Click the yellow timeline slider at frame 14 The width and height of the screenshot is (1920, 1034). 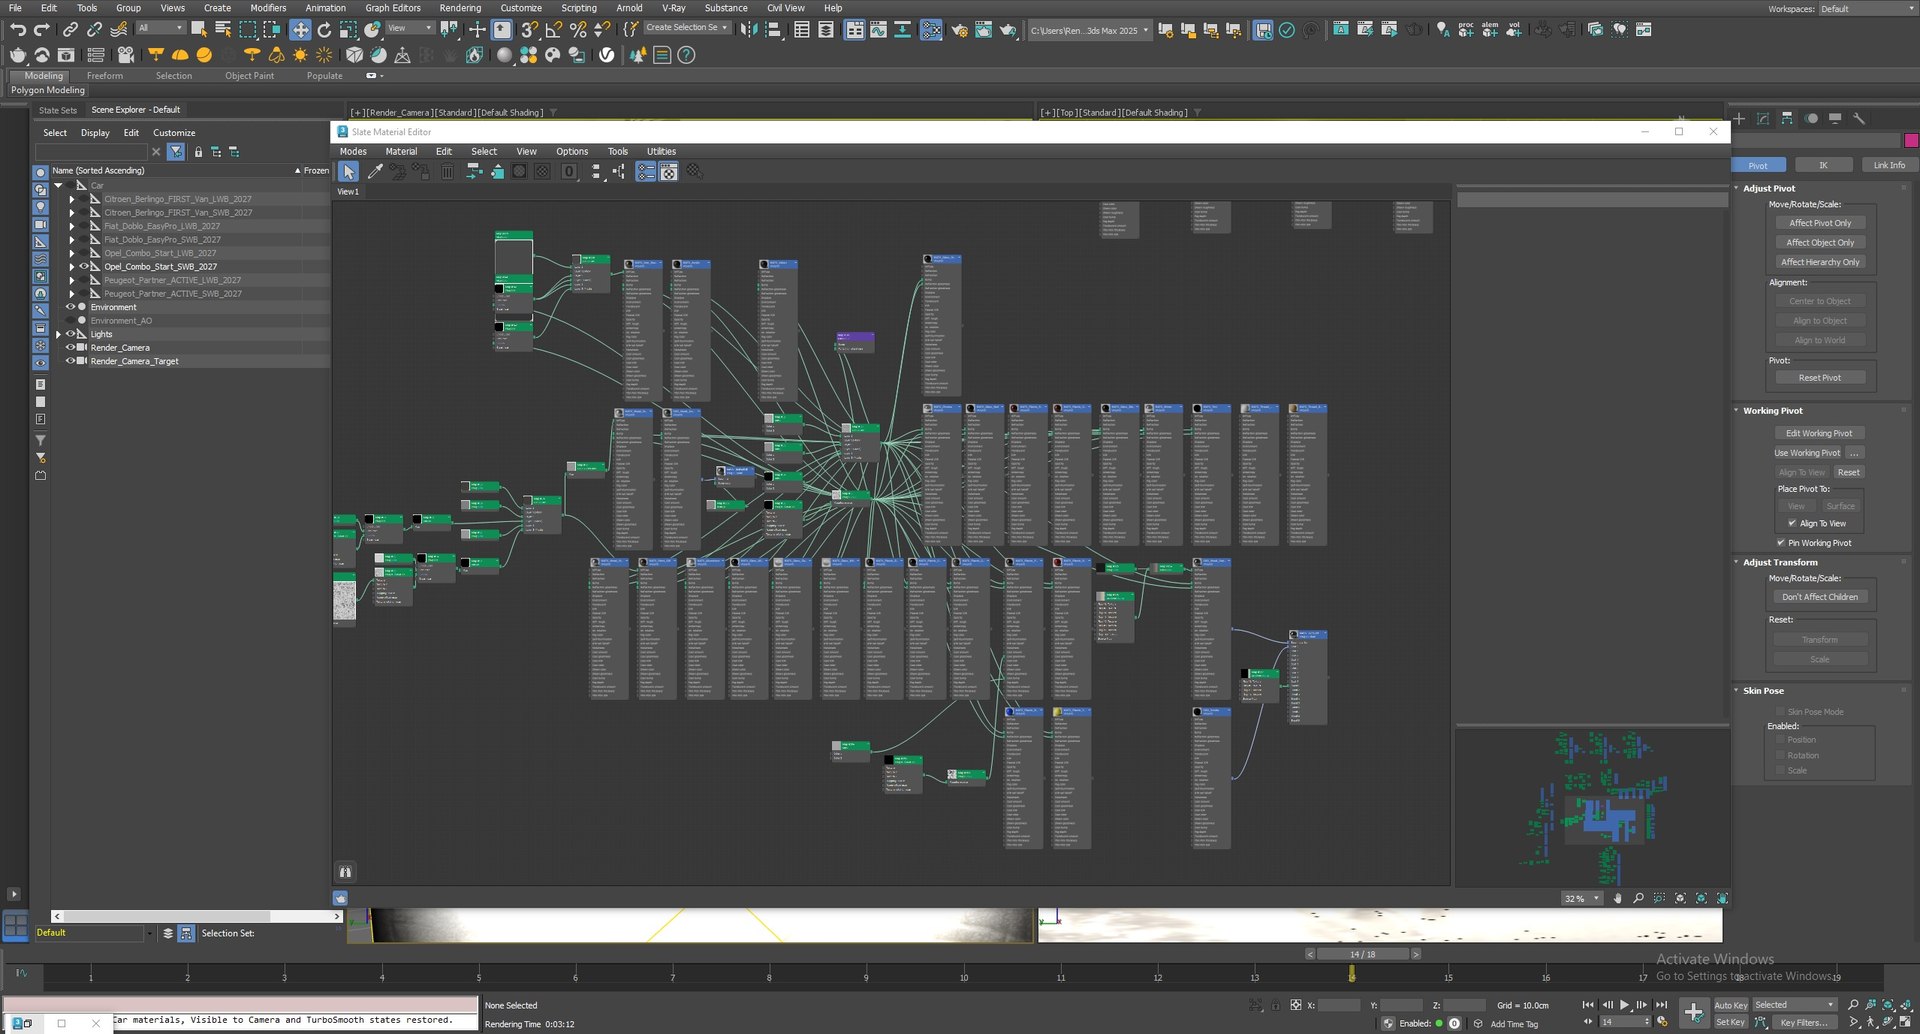coord(1351,973)
